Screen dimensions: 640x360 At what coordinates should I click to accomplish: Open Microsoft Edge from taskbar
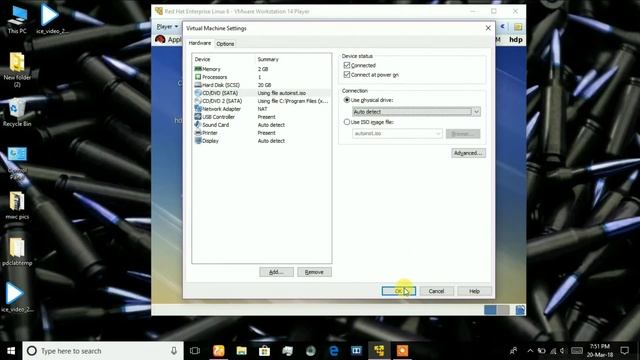tap(333, 351)
